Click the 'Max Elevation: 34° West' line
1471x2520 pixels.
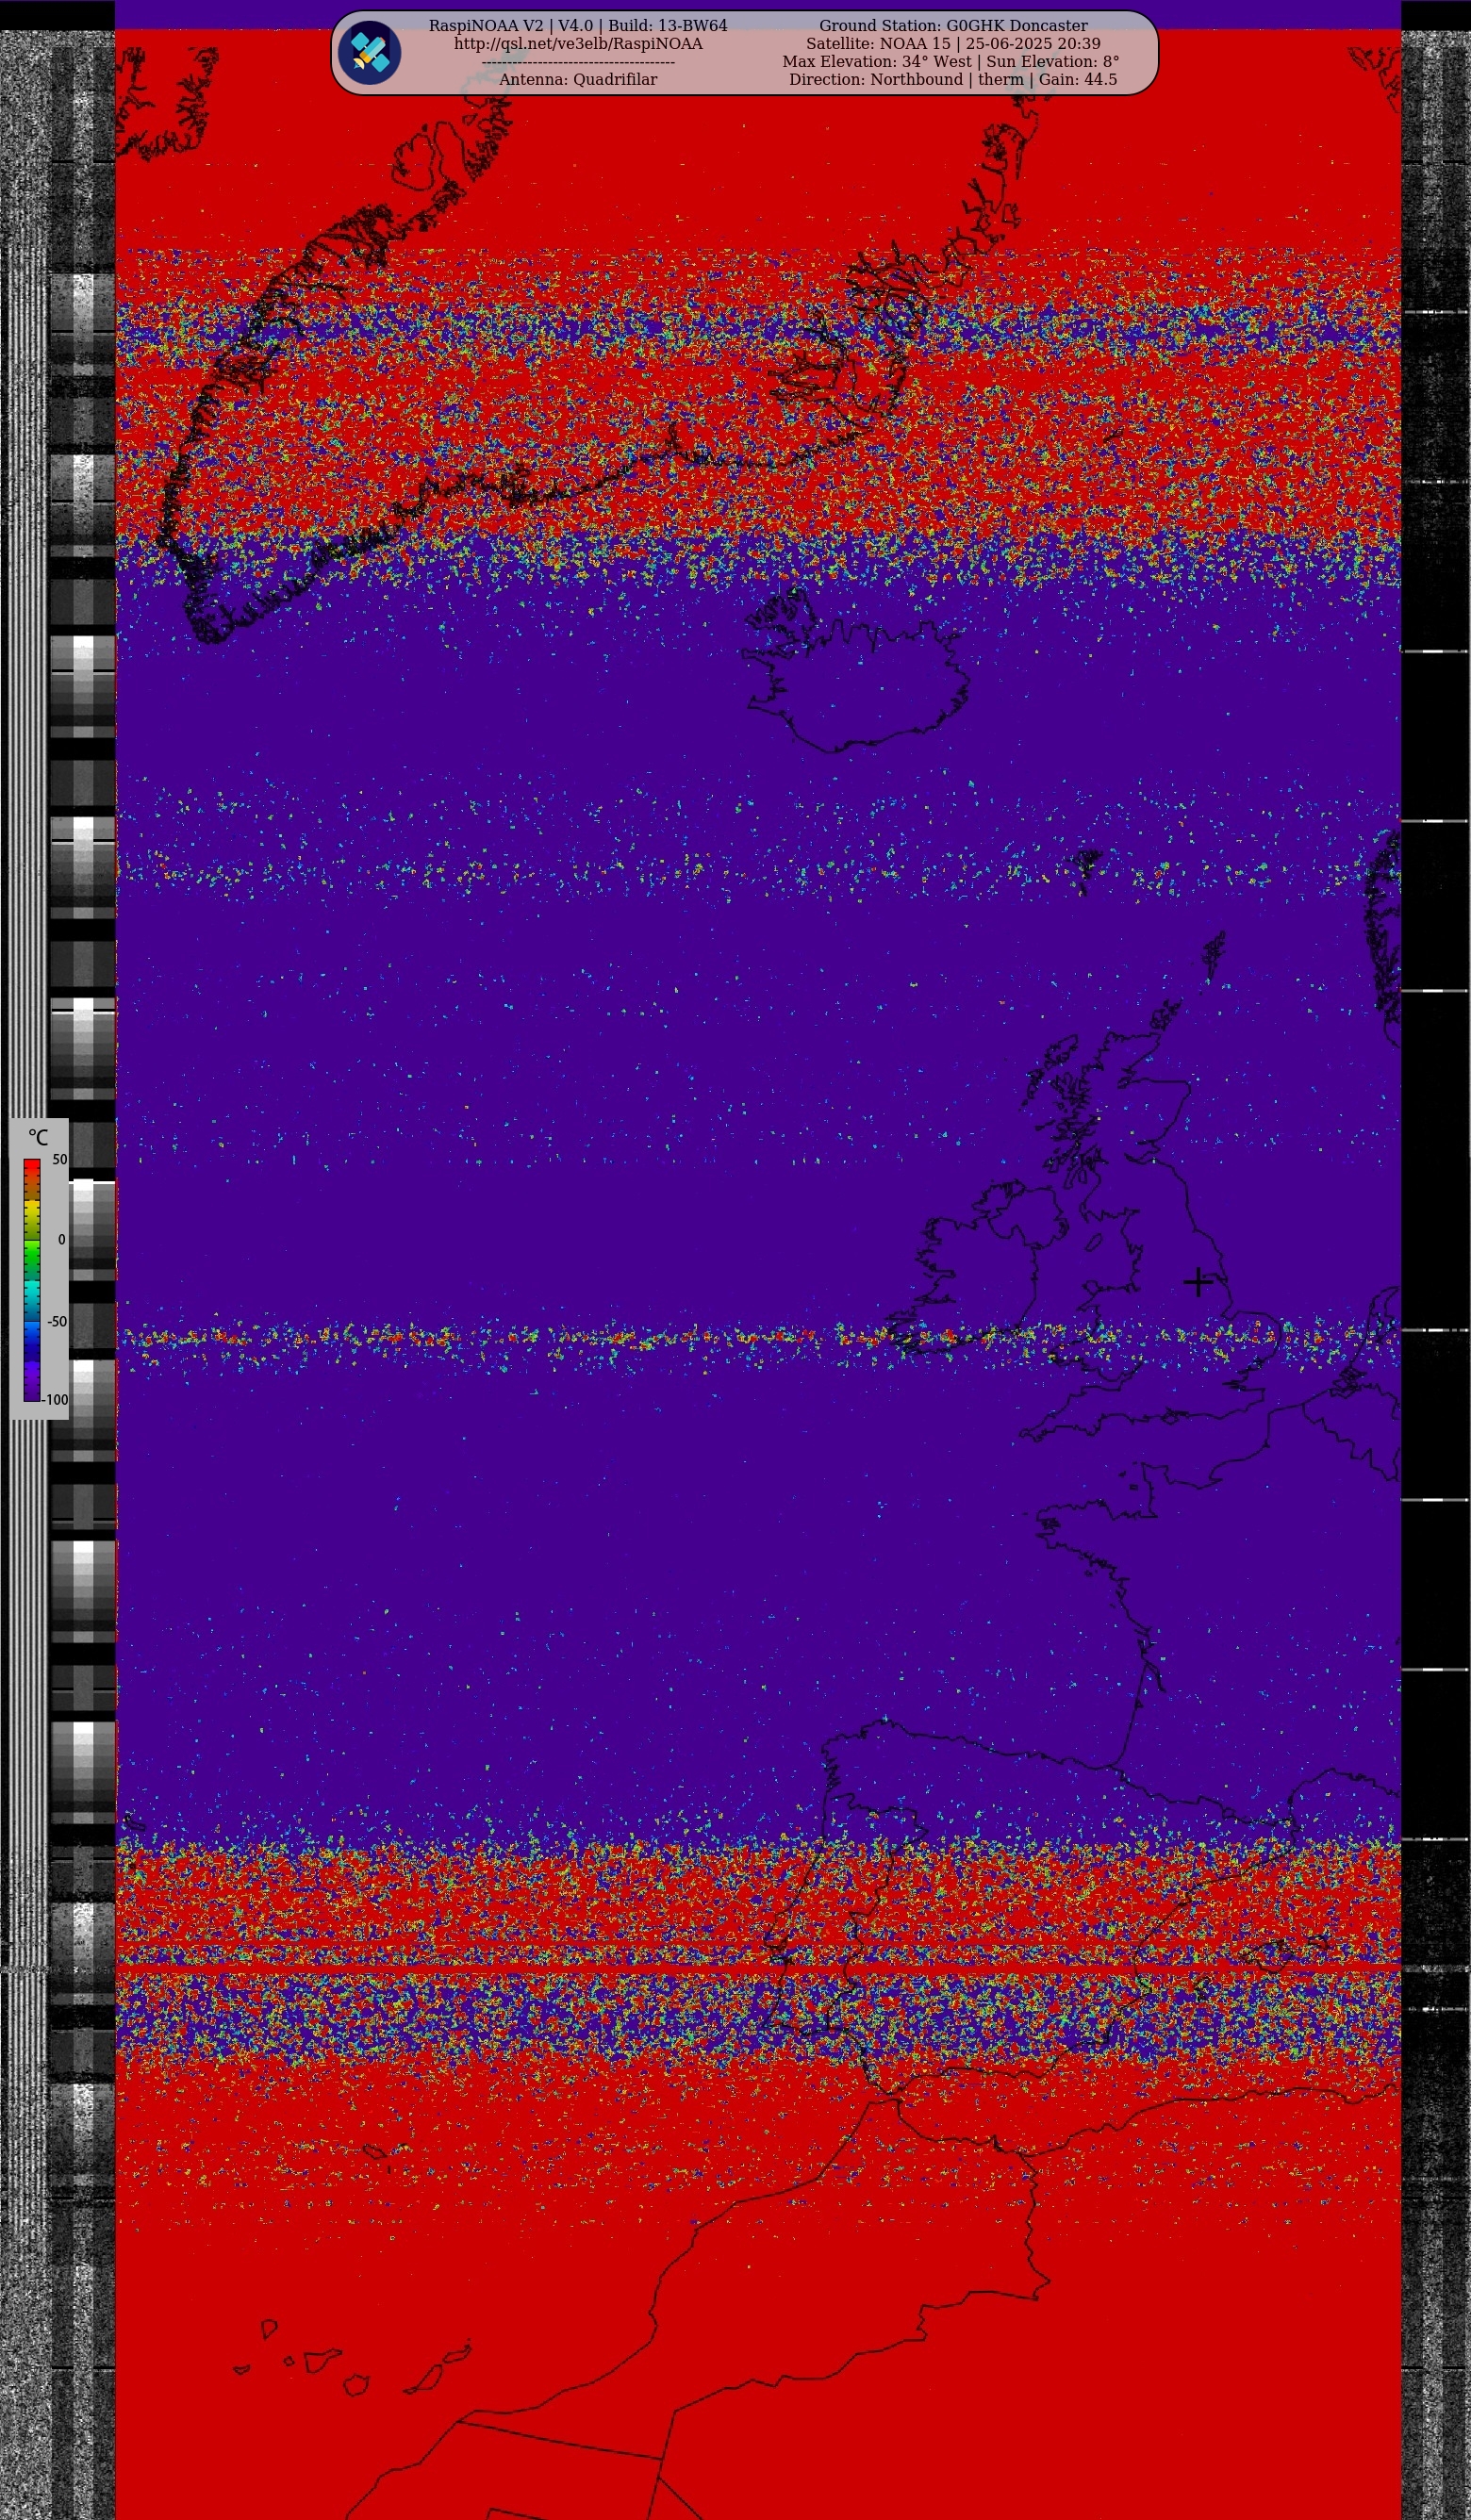[951, 62]
